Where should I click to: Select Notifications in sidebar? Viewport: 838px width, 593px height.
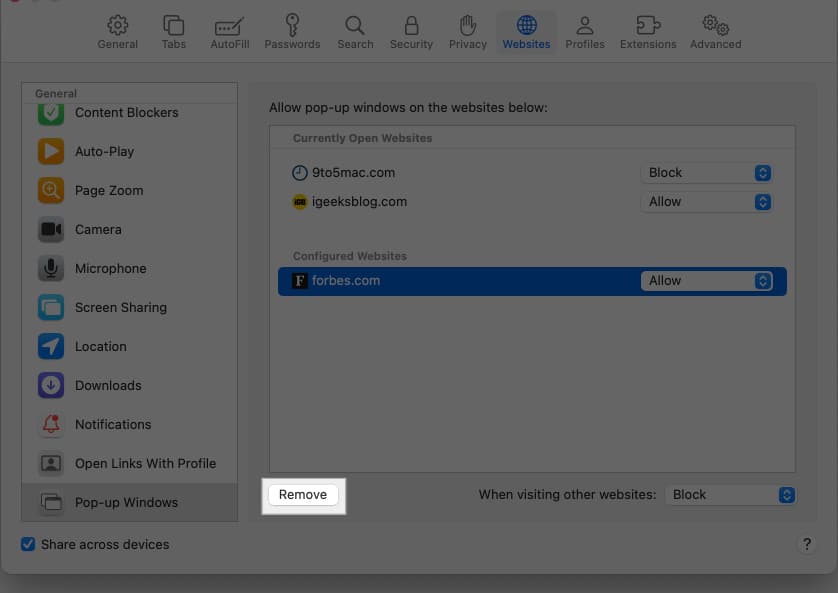(113, 425)
